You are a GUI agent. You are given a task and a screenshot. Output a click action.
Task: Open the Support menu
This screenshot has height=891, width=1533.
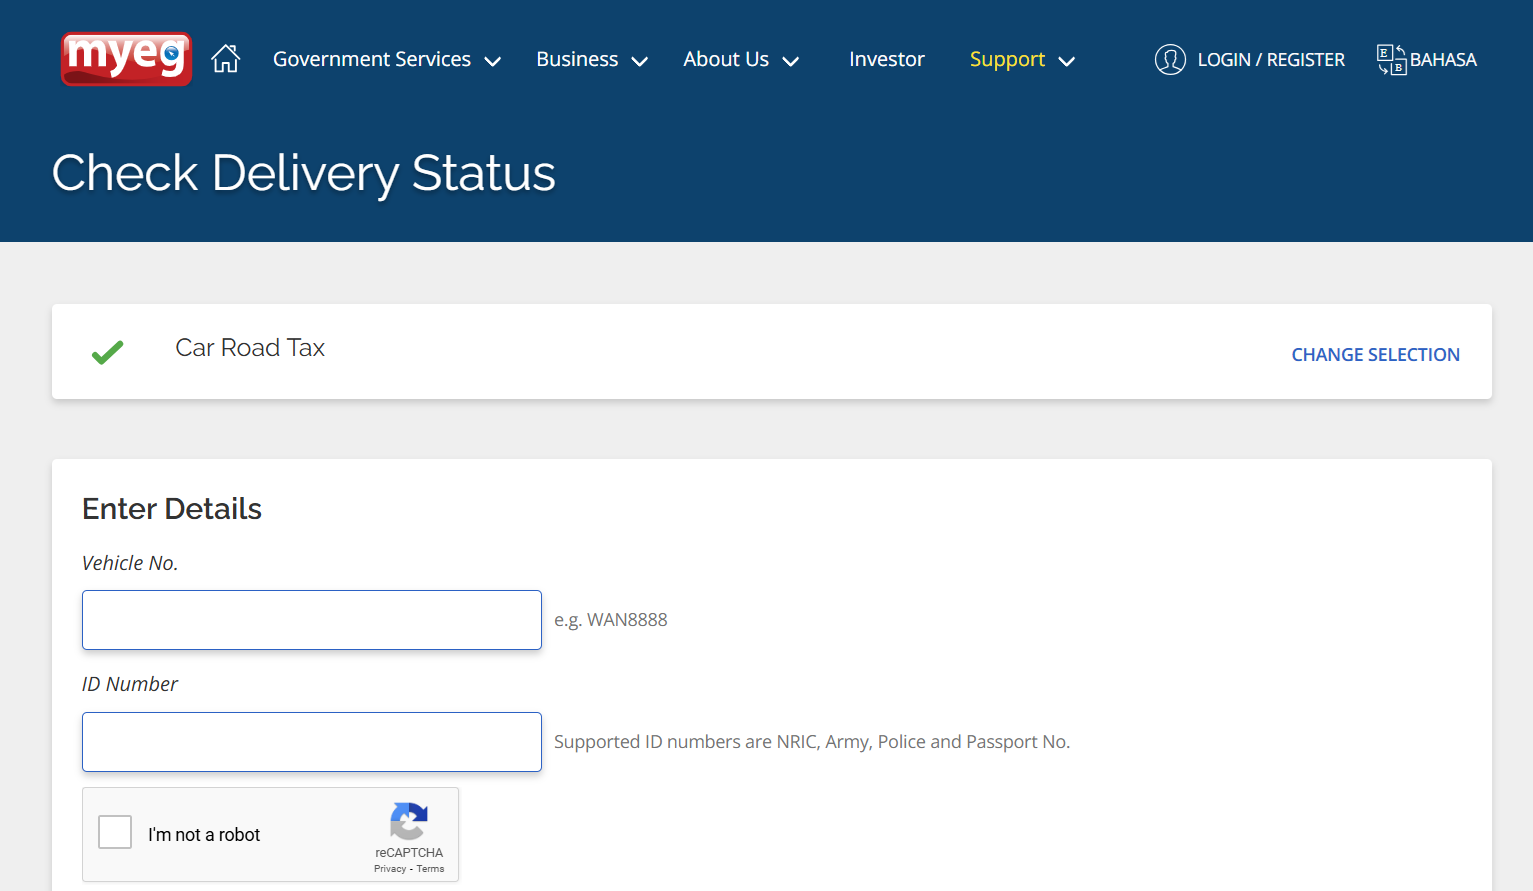(x=1007, y=60)
